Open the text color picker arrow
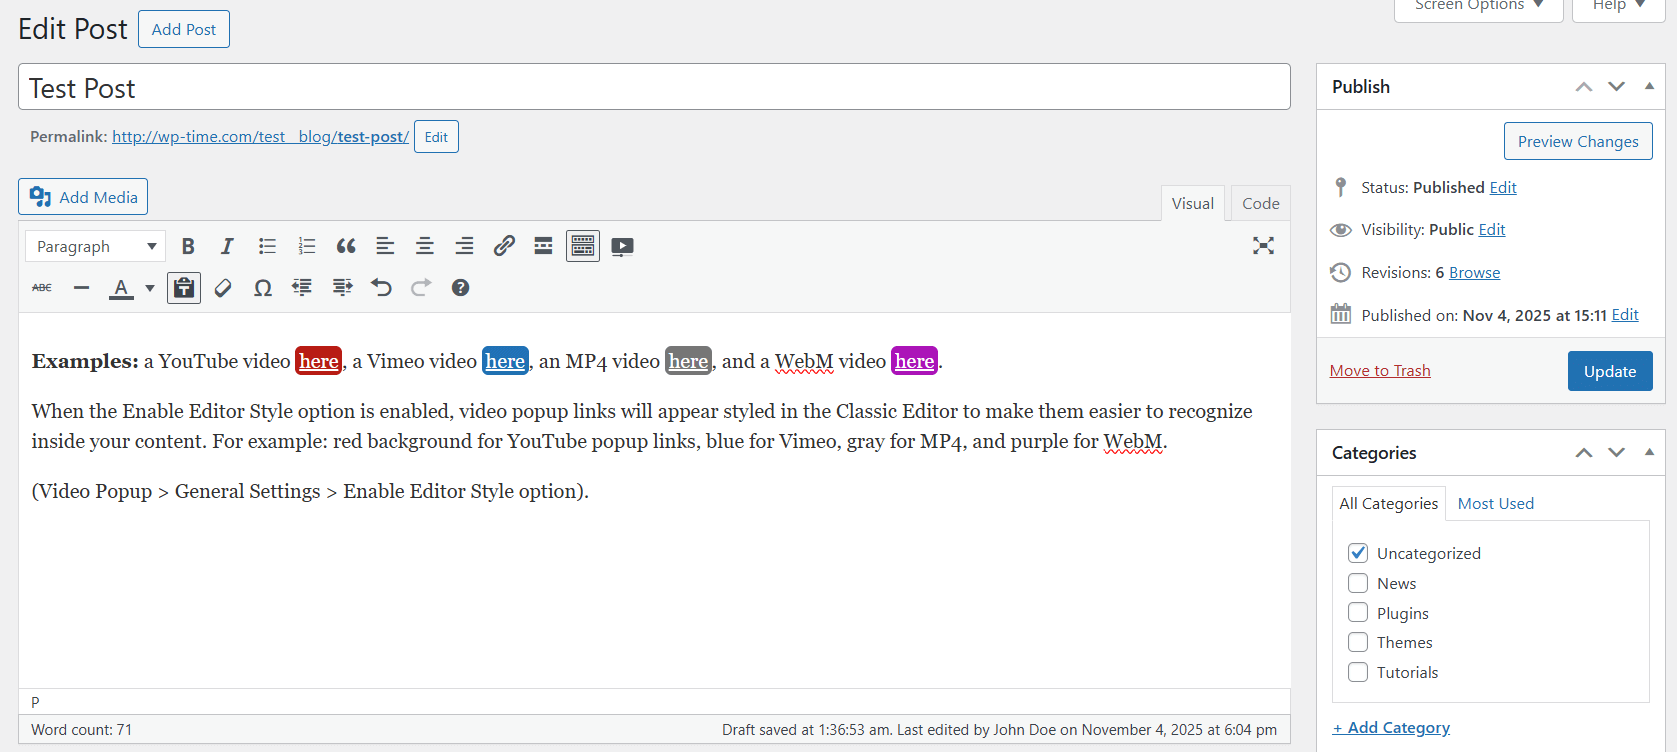Screen dimensions: 1677x752 [150, 288]
